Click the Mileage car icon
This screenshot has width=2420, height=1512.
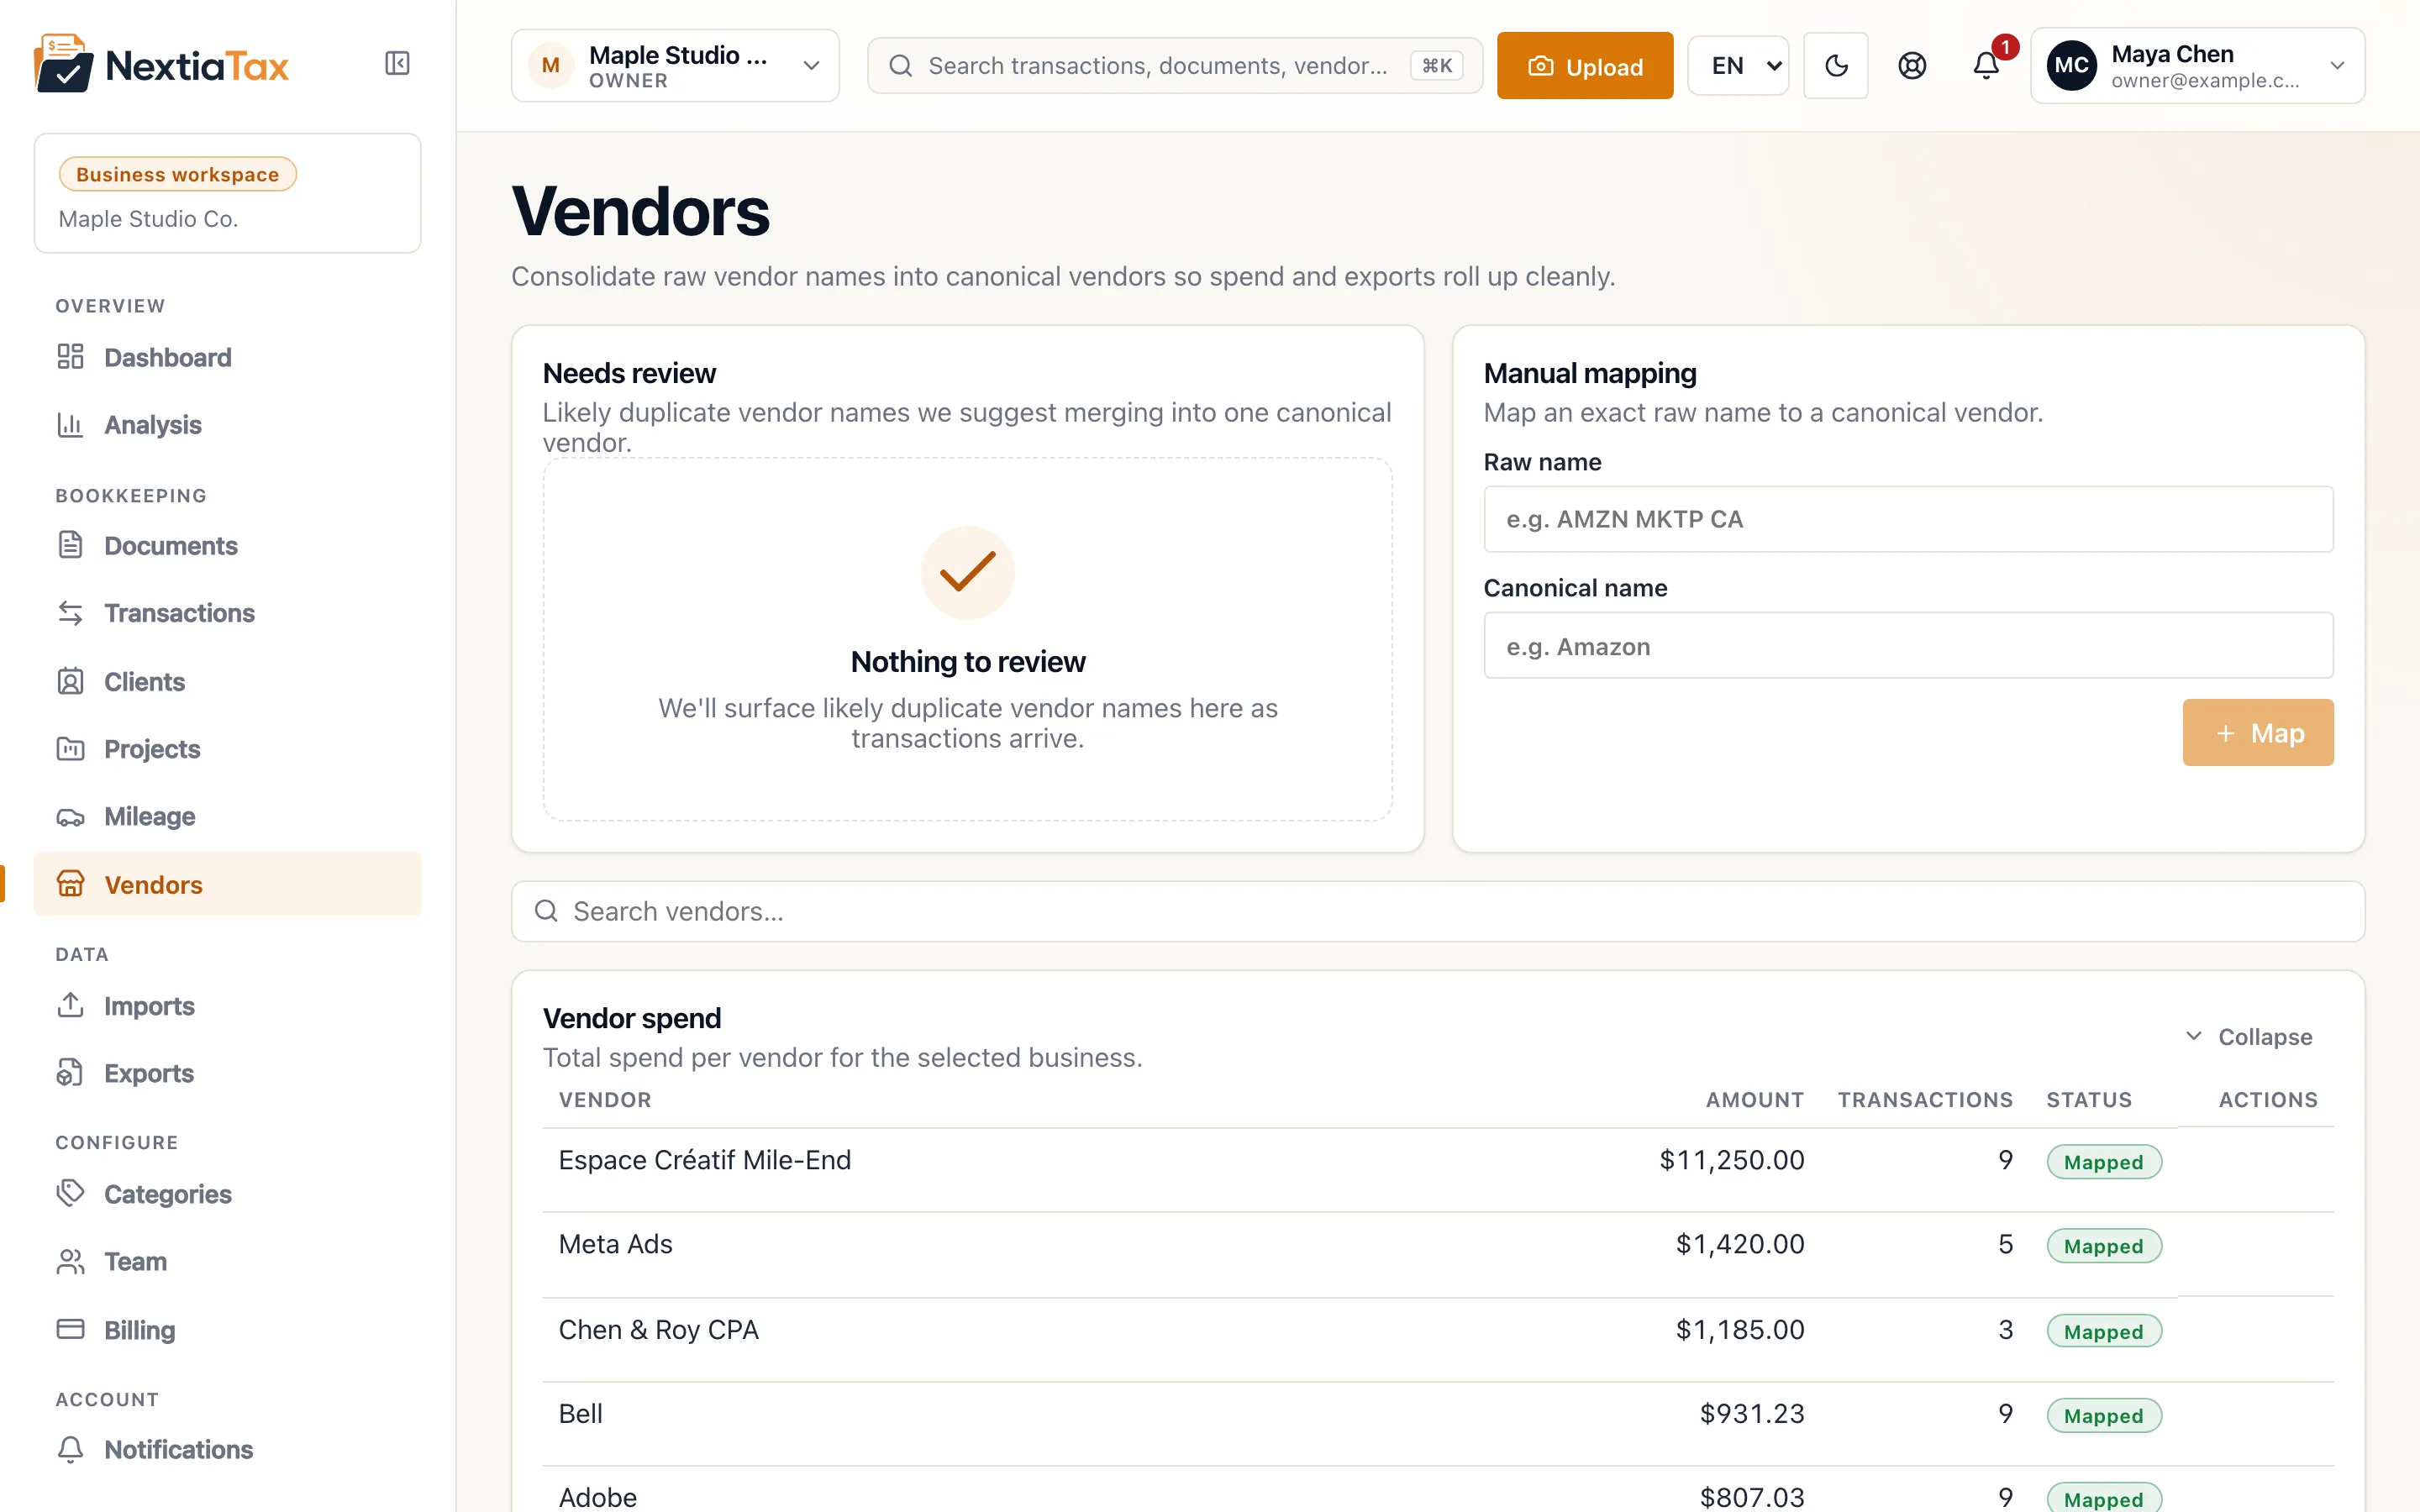(70, 817)
